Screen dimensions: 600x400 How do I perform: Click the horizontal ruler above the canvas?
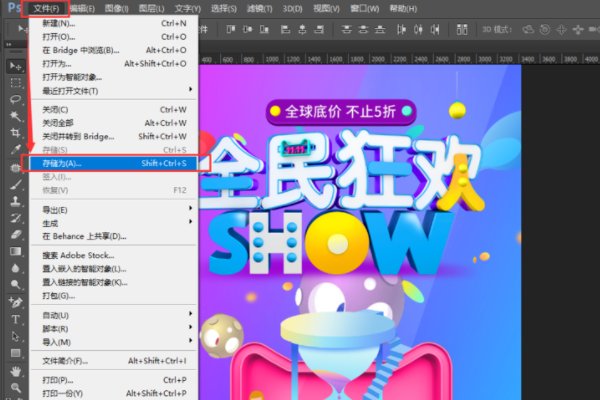400,58
